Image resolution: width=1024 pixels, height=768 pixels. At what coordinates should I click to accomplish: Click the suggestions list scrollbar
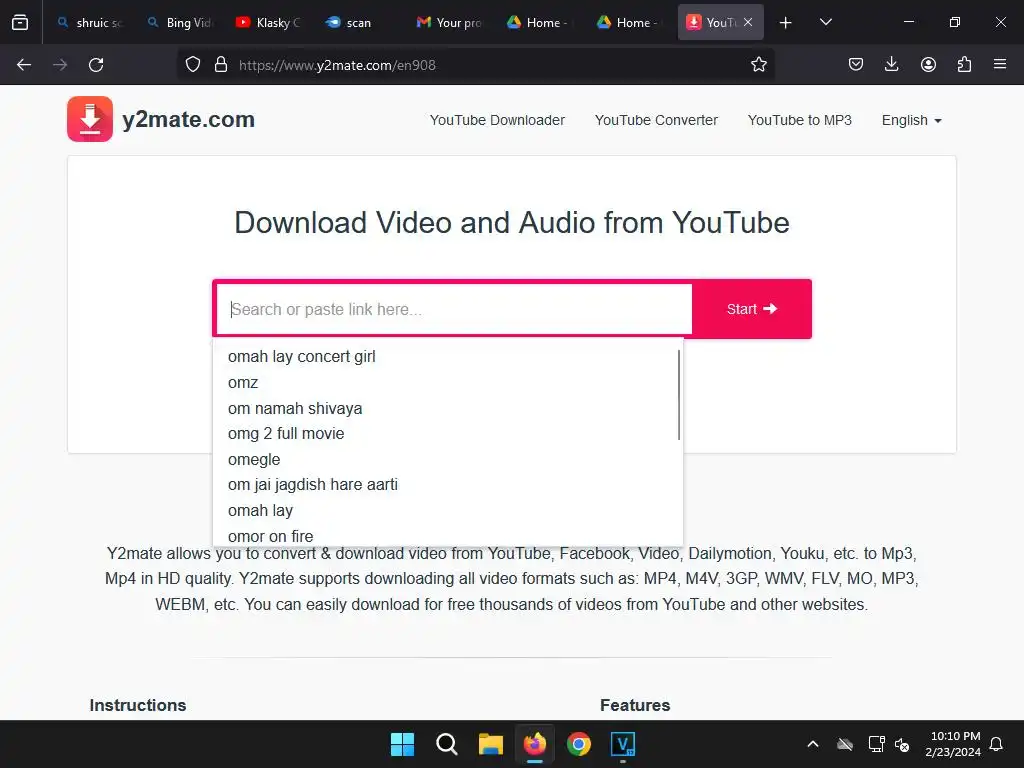pyautogui.click(x=679, y=394)
